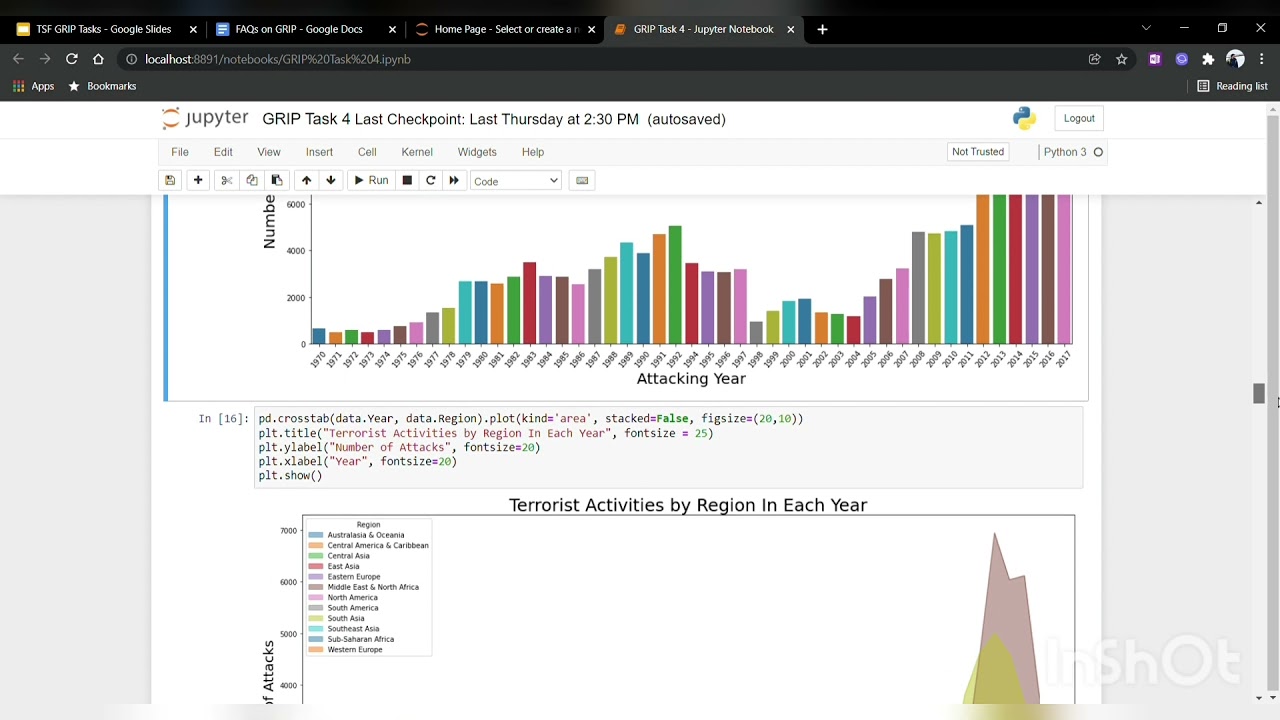Open the Reading list

point(1232,86)
